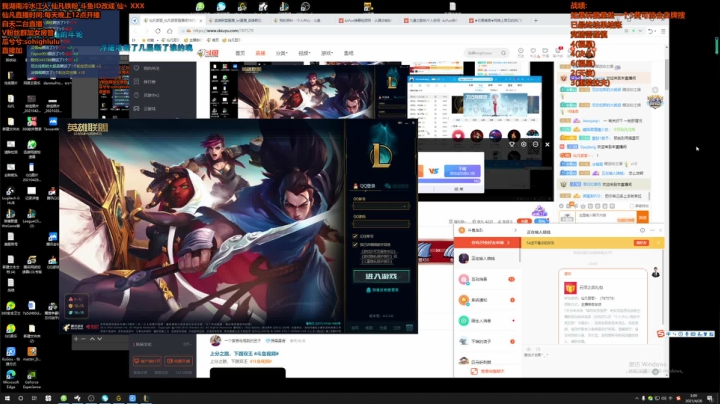The width and height of the screenshot is (720, 404).
Task: Open the 首页 menu on Douyu navigation
Action: pos(240,53)
